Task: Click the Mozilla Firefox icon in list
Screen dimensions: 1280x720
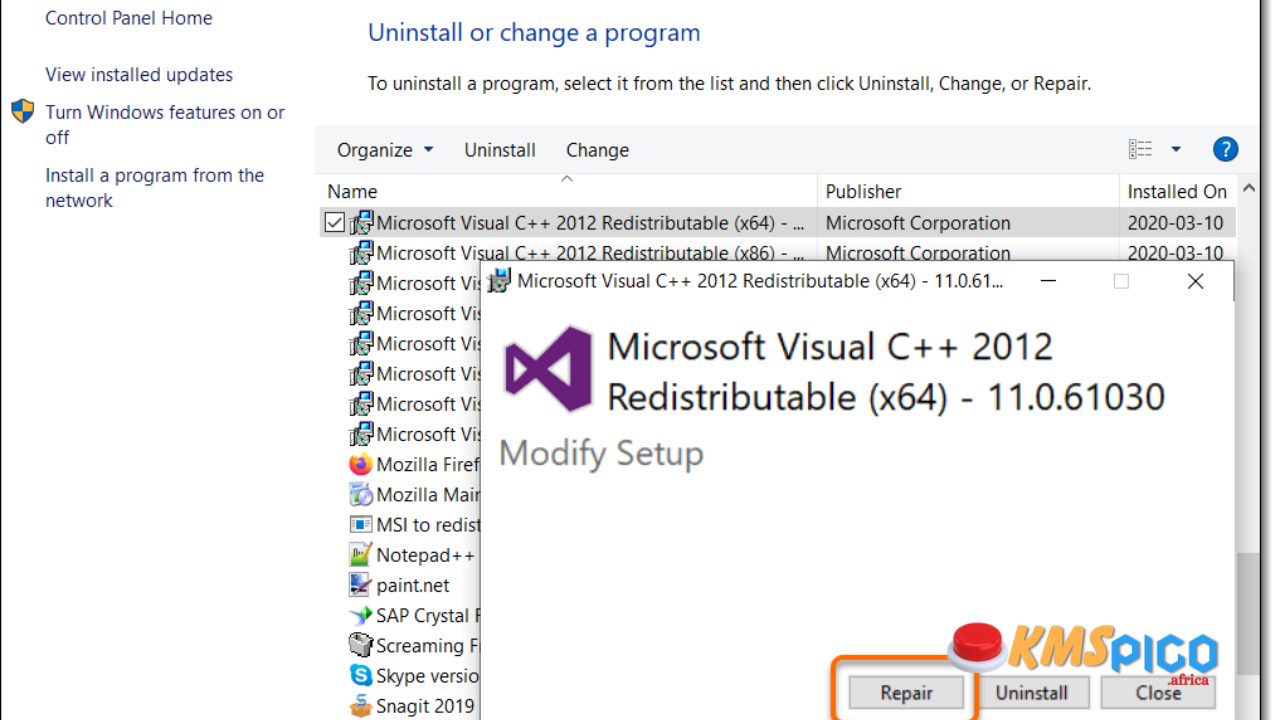Action: coord(361,464)
